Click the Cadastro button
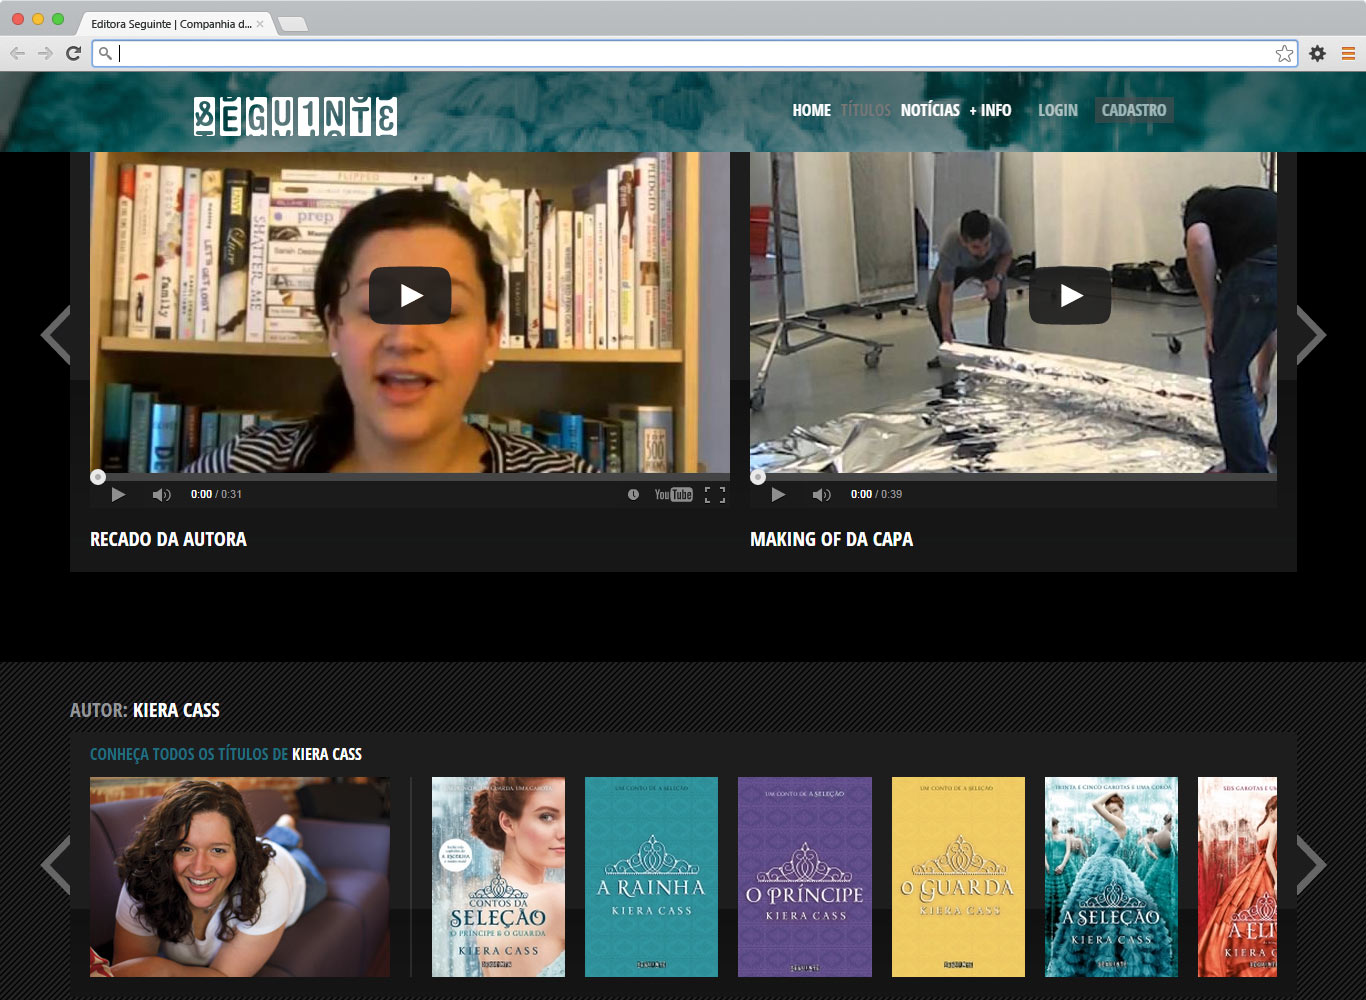Viewport: 1366px width, 1000px height. (1133, 110)
